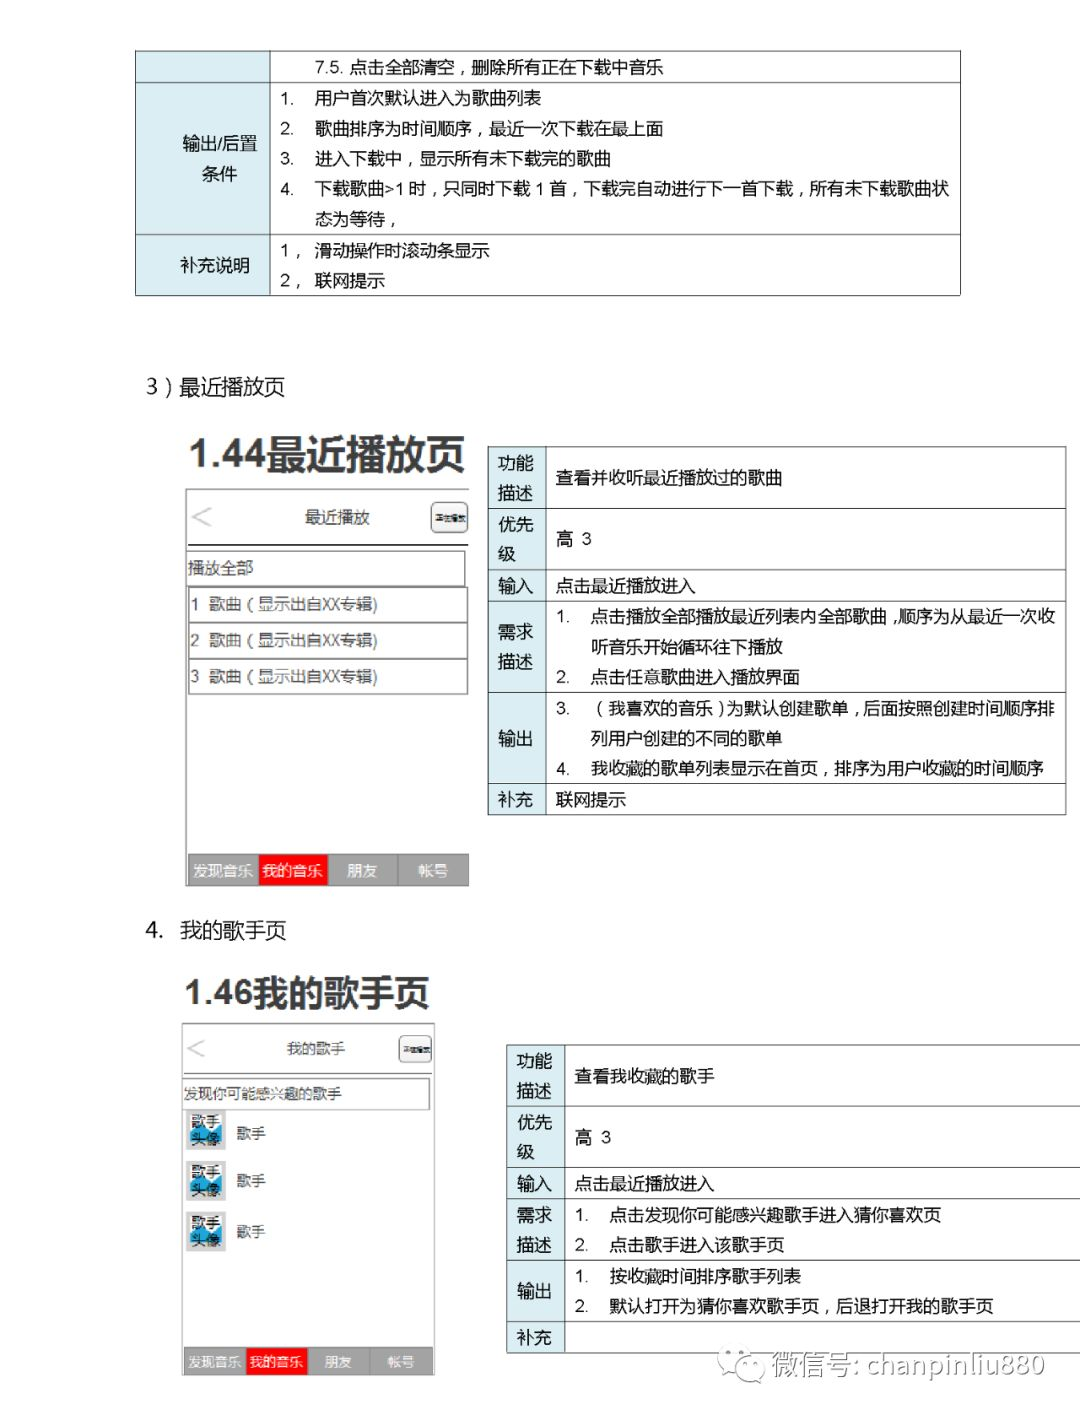Screen dimensions: 1080x1415
Task: Click heading 1.46我的歌手页
Action: (x=307, y=993)
